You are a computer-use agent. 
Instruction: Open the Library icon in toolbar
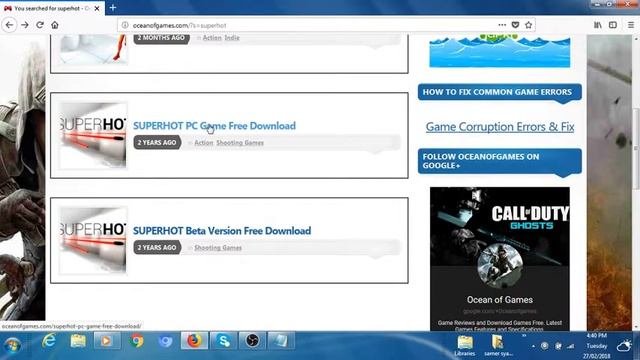598,25
